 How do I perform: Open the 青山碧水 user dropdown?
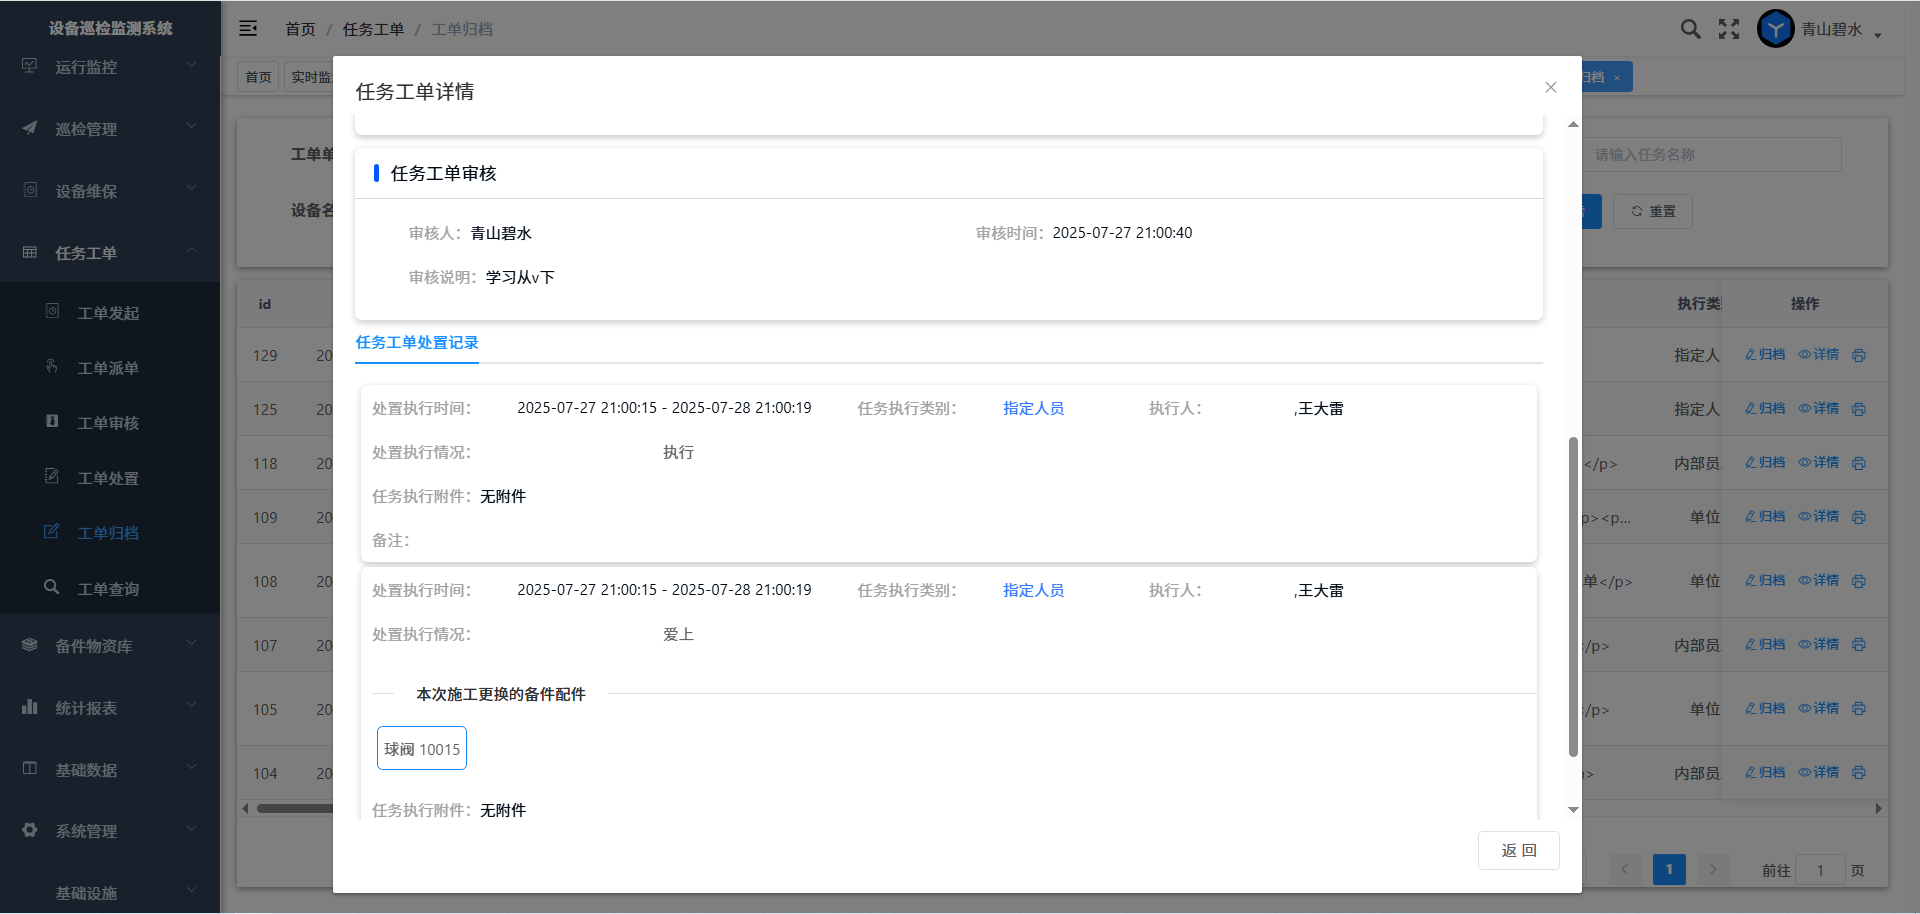click(1840, 30)
